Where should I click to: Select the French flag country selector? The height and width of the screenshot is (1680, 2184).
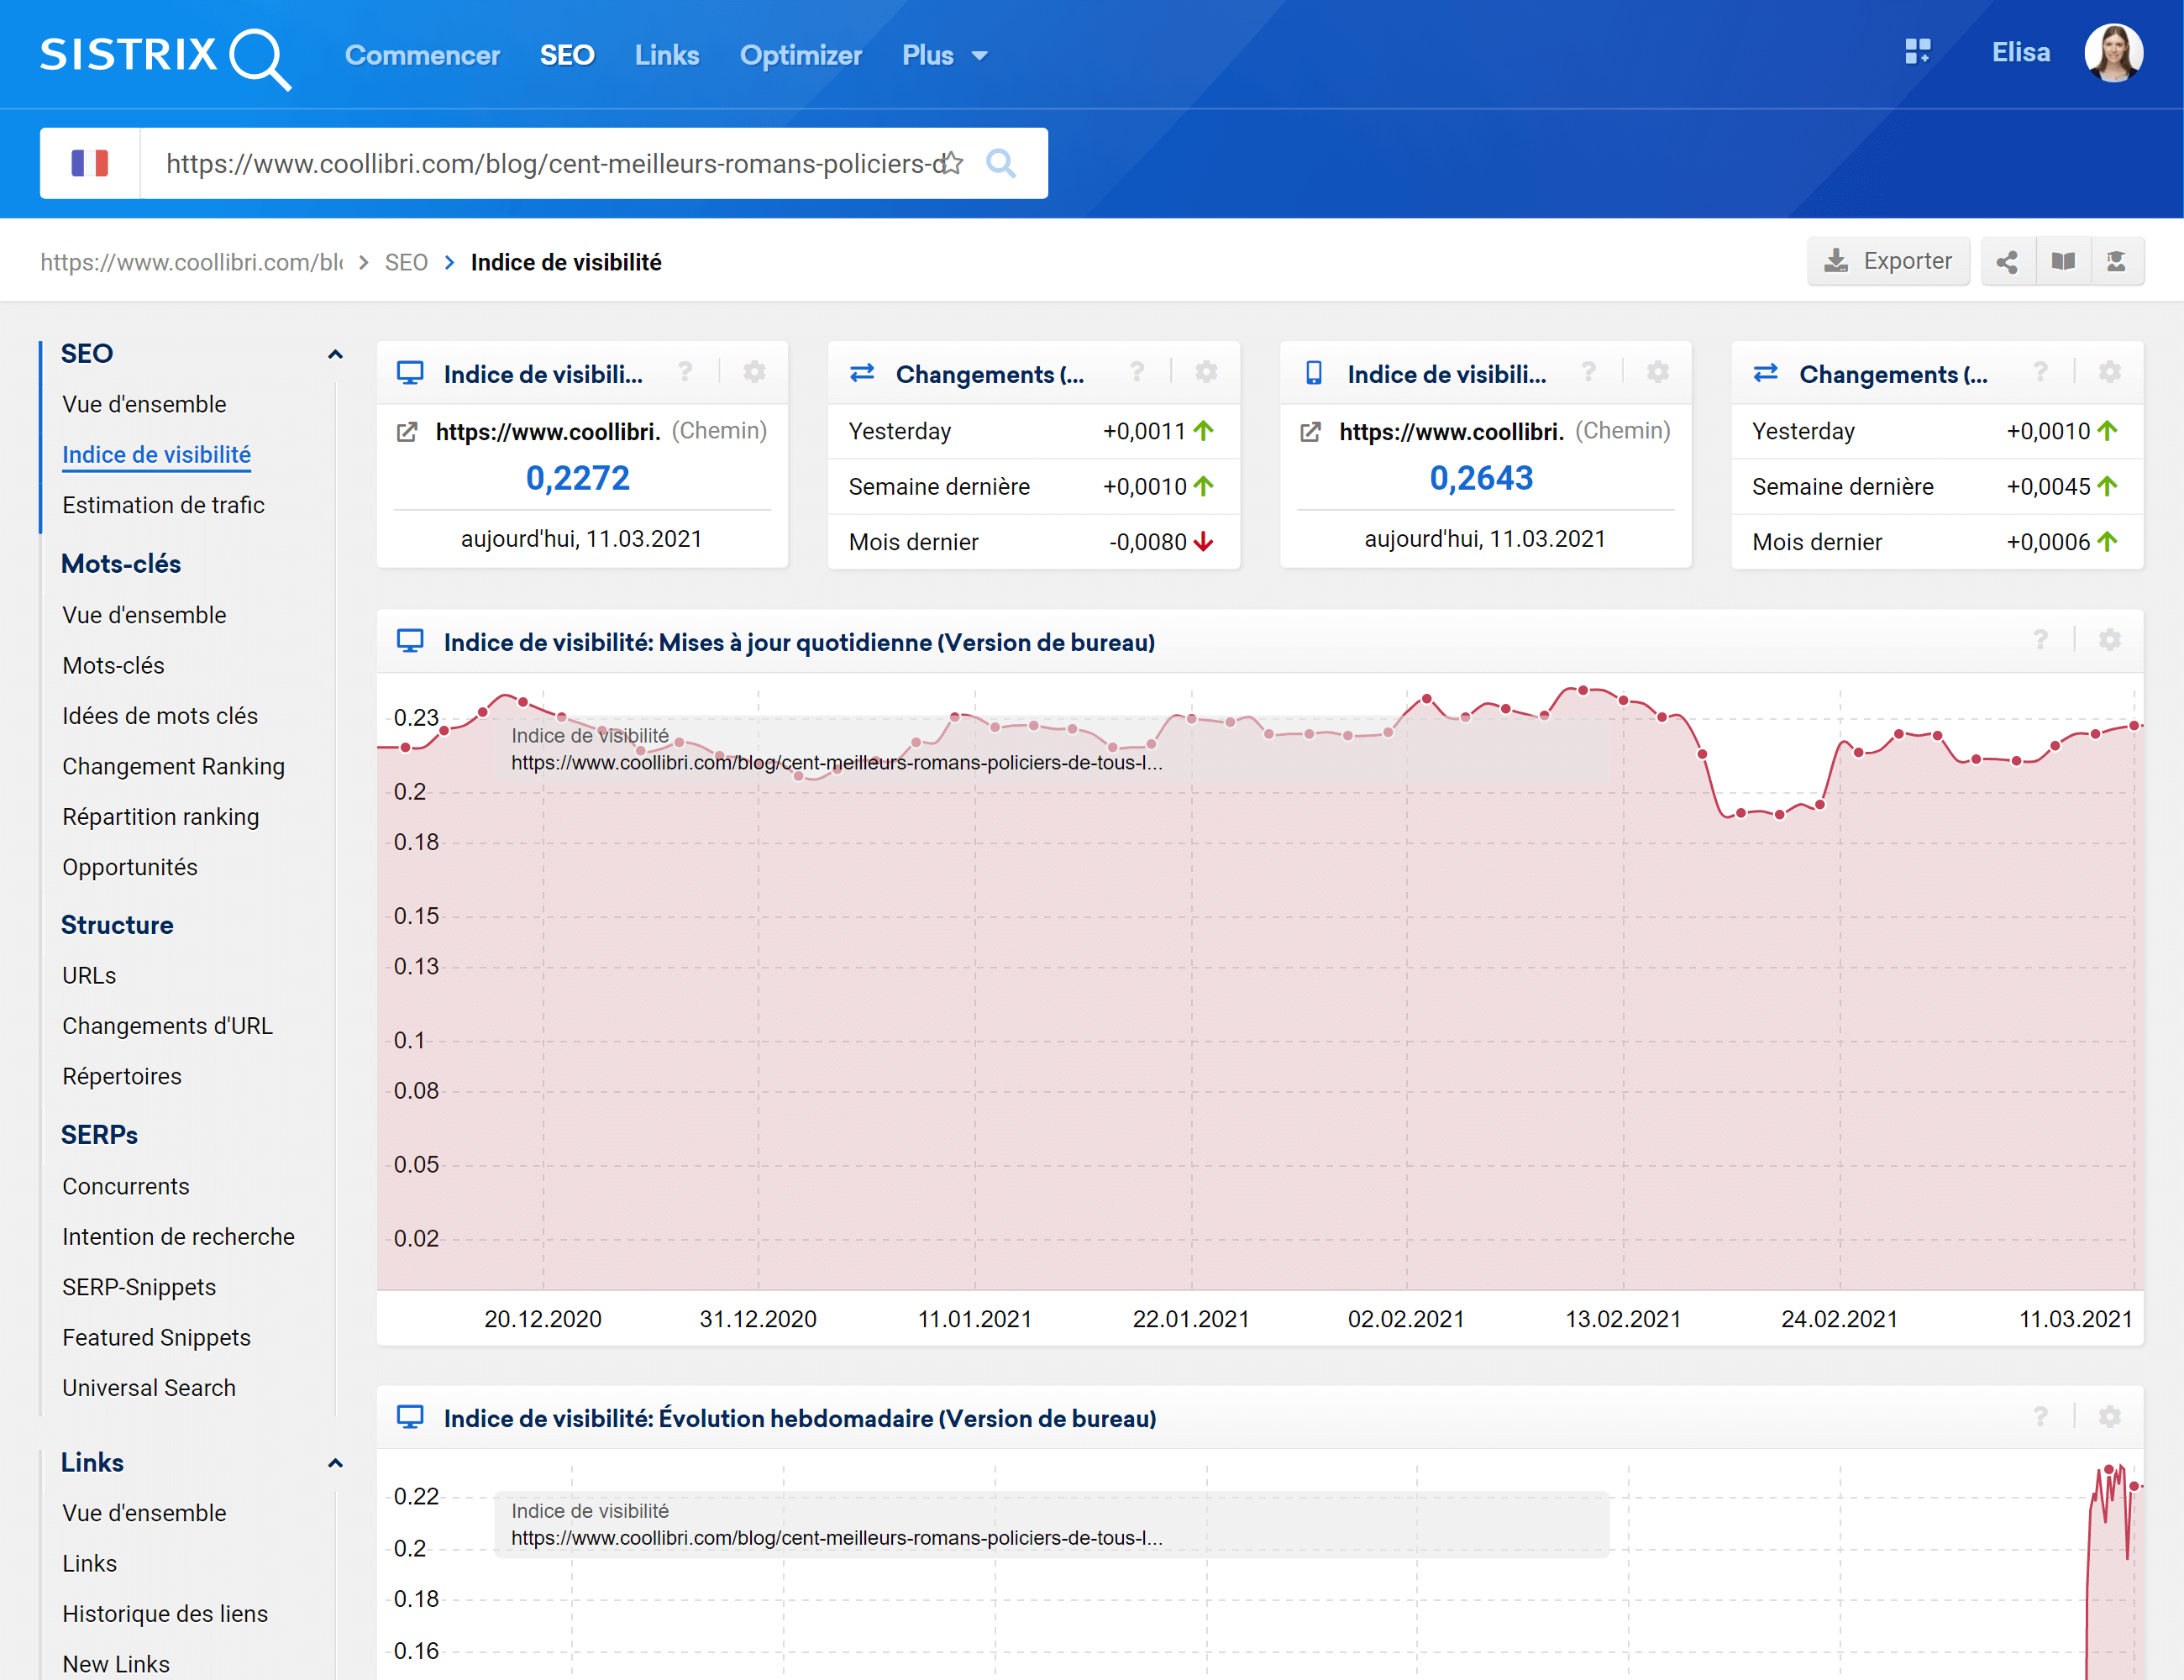[x=90, y=163]
